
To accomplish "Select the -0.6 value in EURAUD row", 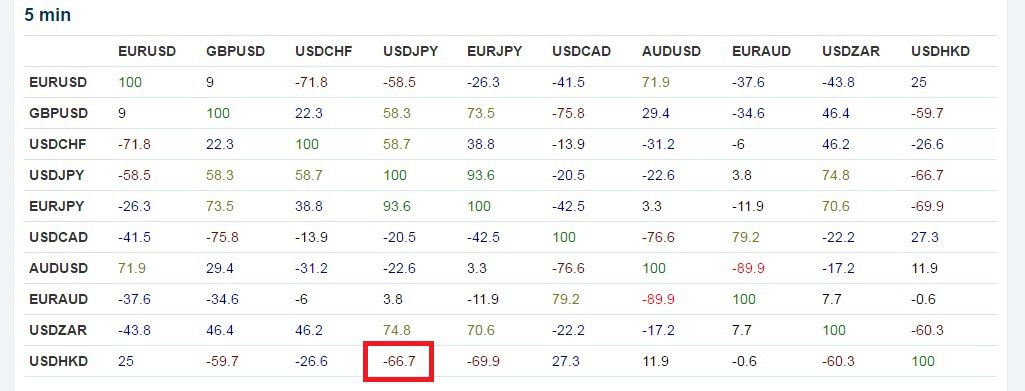I will [x=924, y=299].
